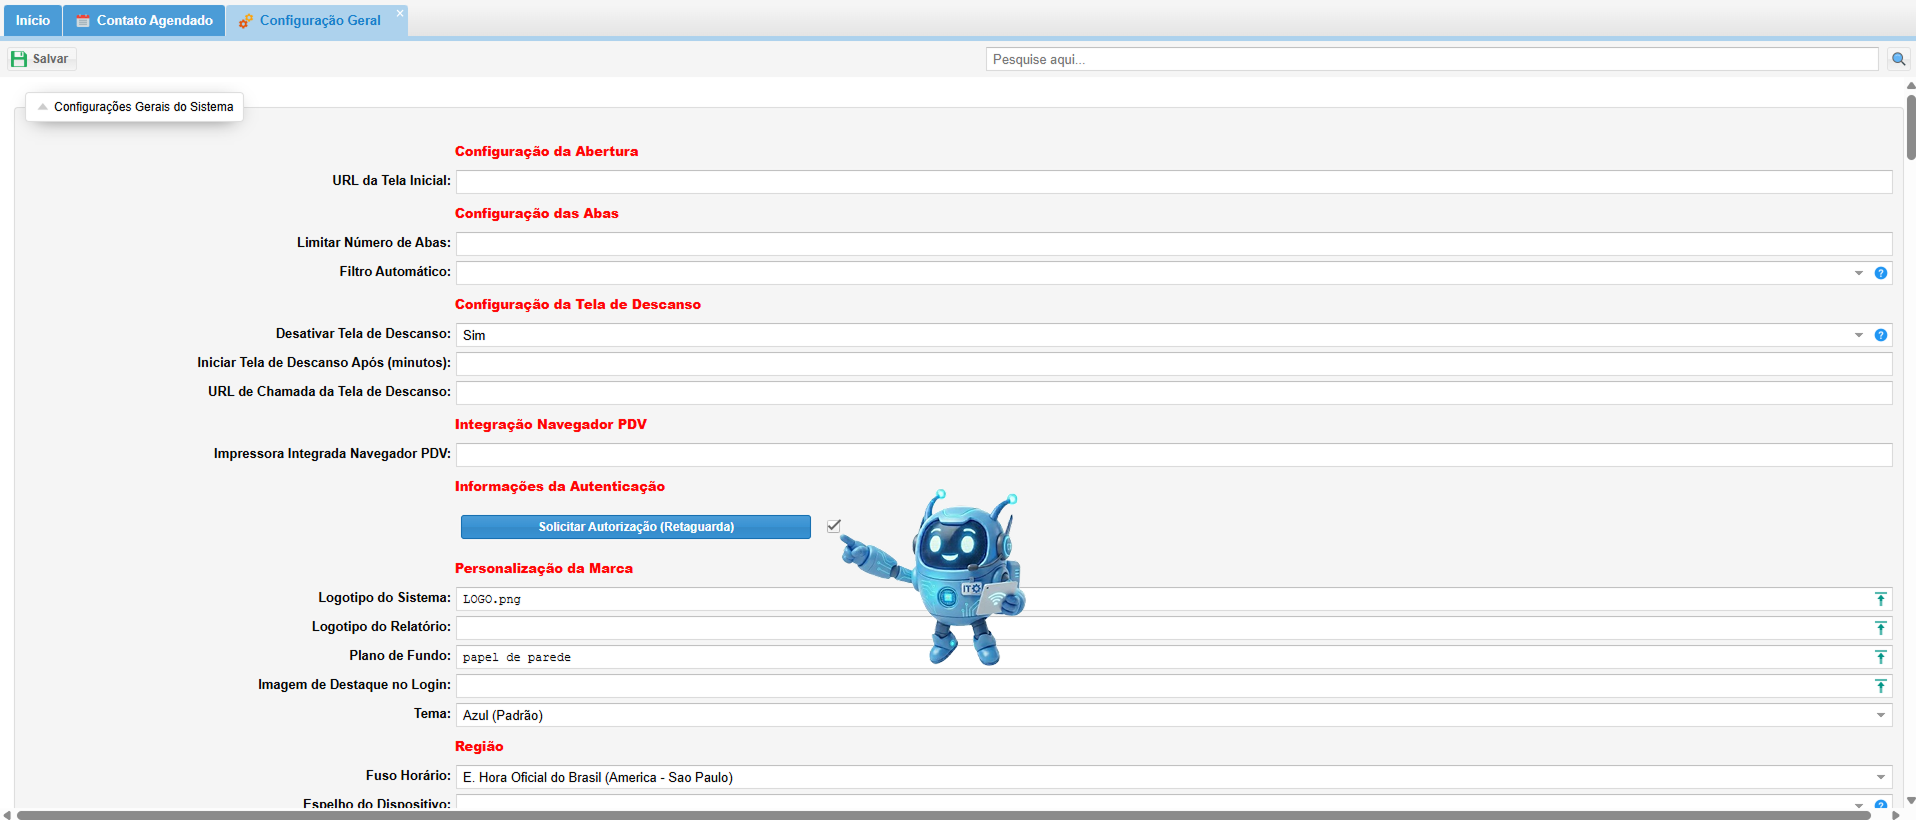This screenshot has height=820, width=1916.
Task: Click the search magnifier icon
Action: pyautogui.click(x=1898, y=59)
